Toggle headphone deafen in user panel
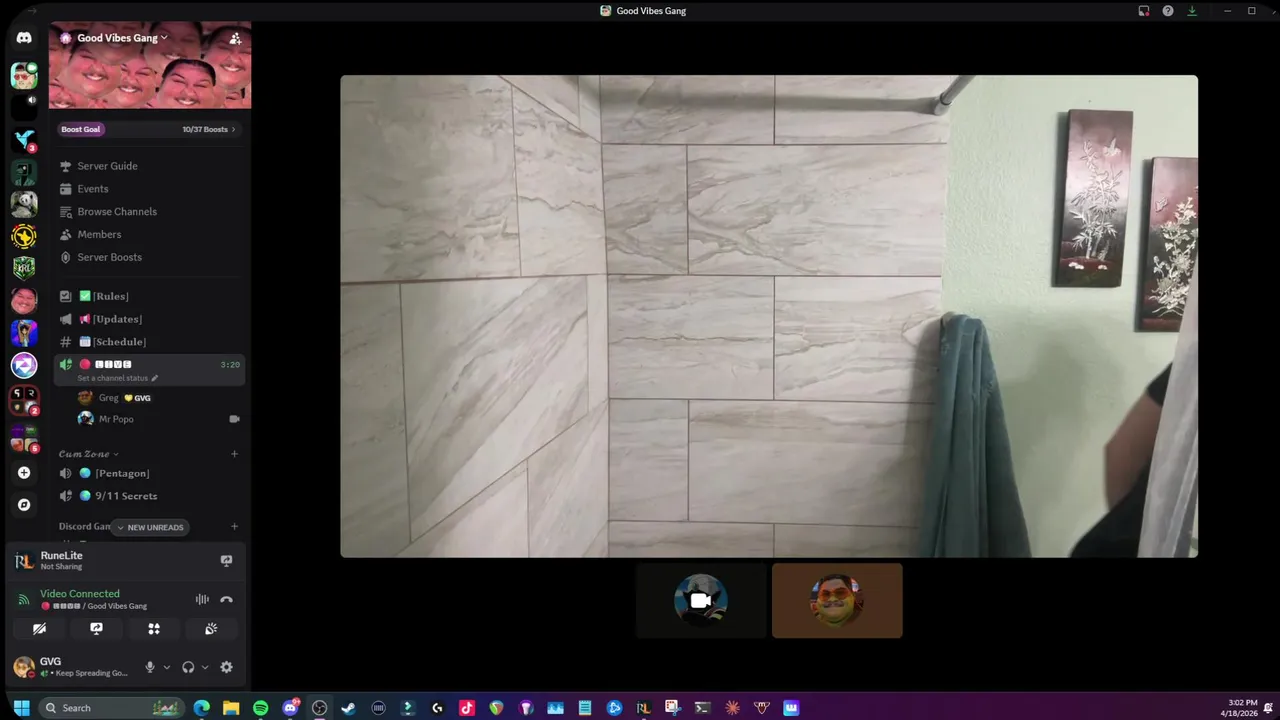The image size is (1280, 720). [x=188, y=667]
